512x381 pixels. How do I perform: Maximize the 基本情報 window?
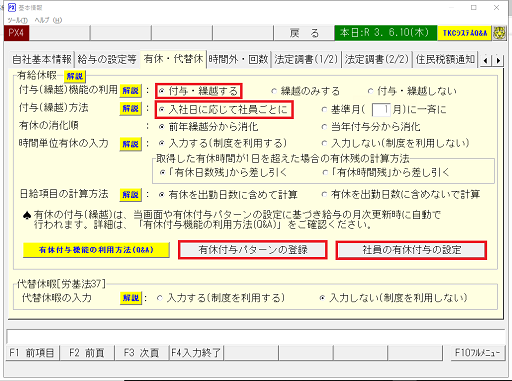[474, 7]
